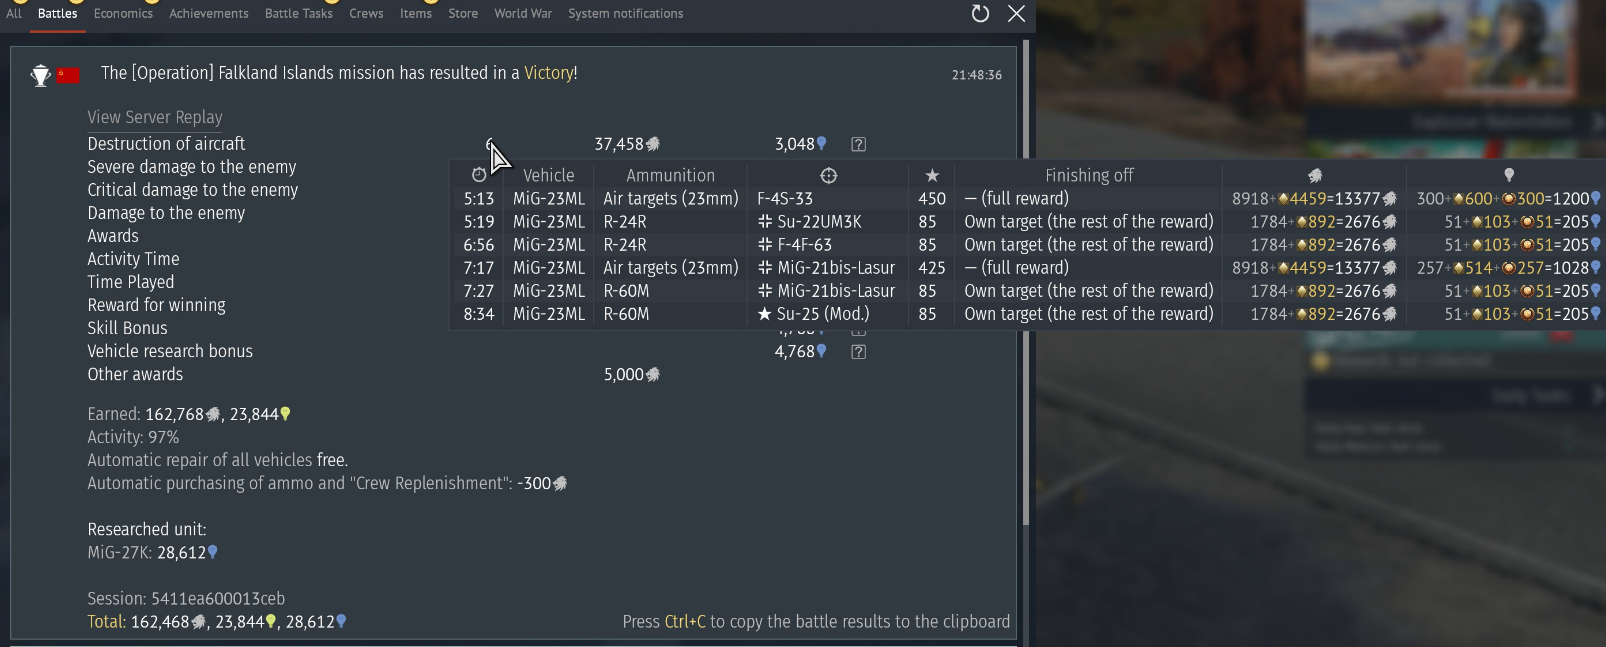The width and height of the screenshot is (1606, 647).
Task: Click the timer icon column header
Action: (479, 175)
